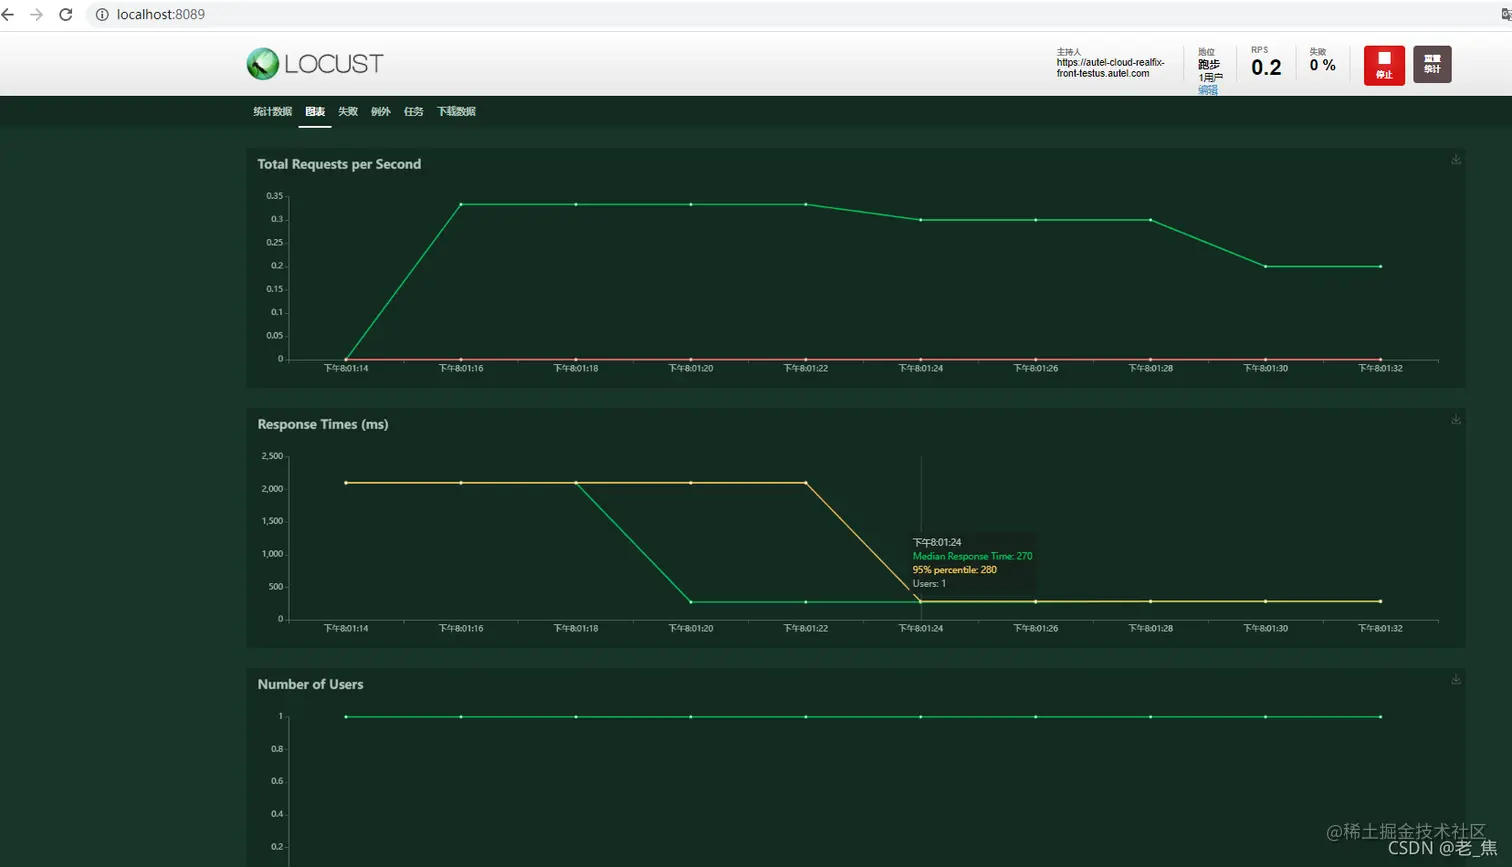
Task: Click the Total Requests per Second title
Action: point(339,164)
